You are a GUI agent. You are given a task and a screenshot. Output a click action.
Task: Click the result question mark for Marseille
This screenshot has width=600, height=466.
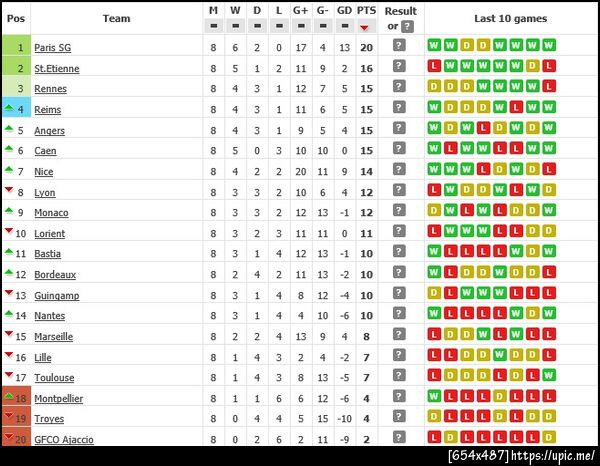(x=399, y=335)
